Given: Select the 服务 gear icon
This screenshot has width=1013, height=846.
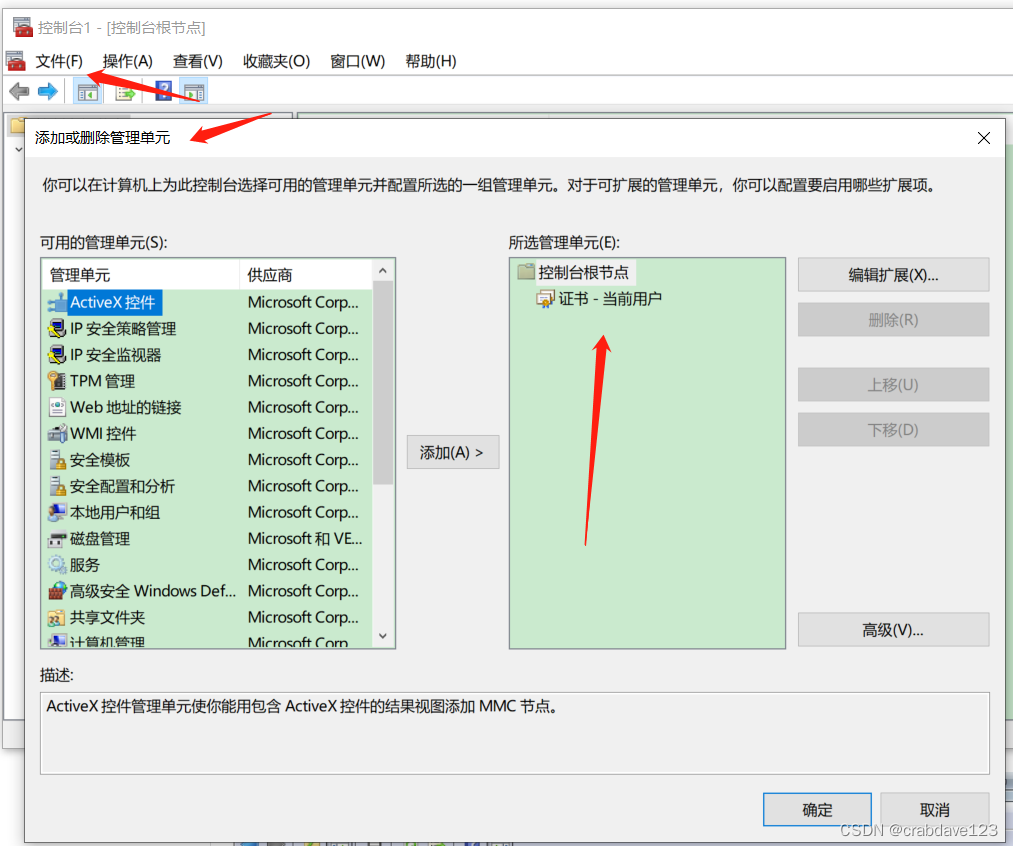Looking at the screenshot, I should point(57,565).
